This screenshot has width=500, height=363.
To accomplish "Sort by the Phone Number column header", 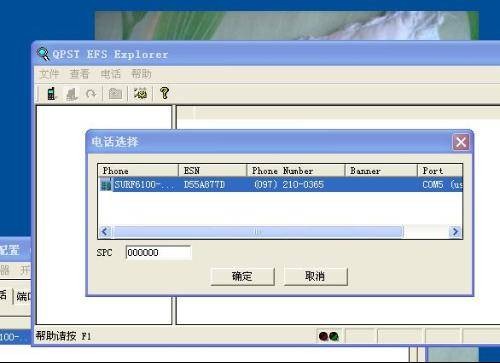I will click(x=296, y=171).
